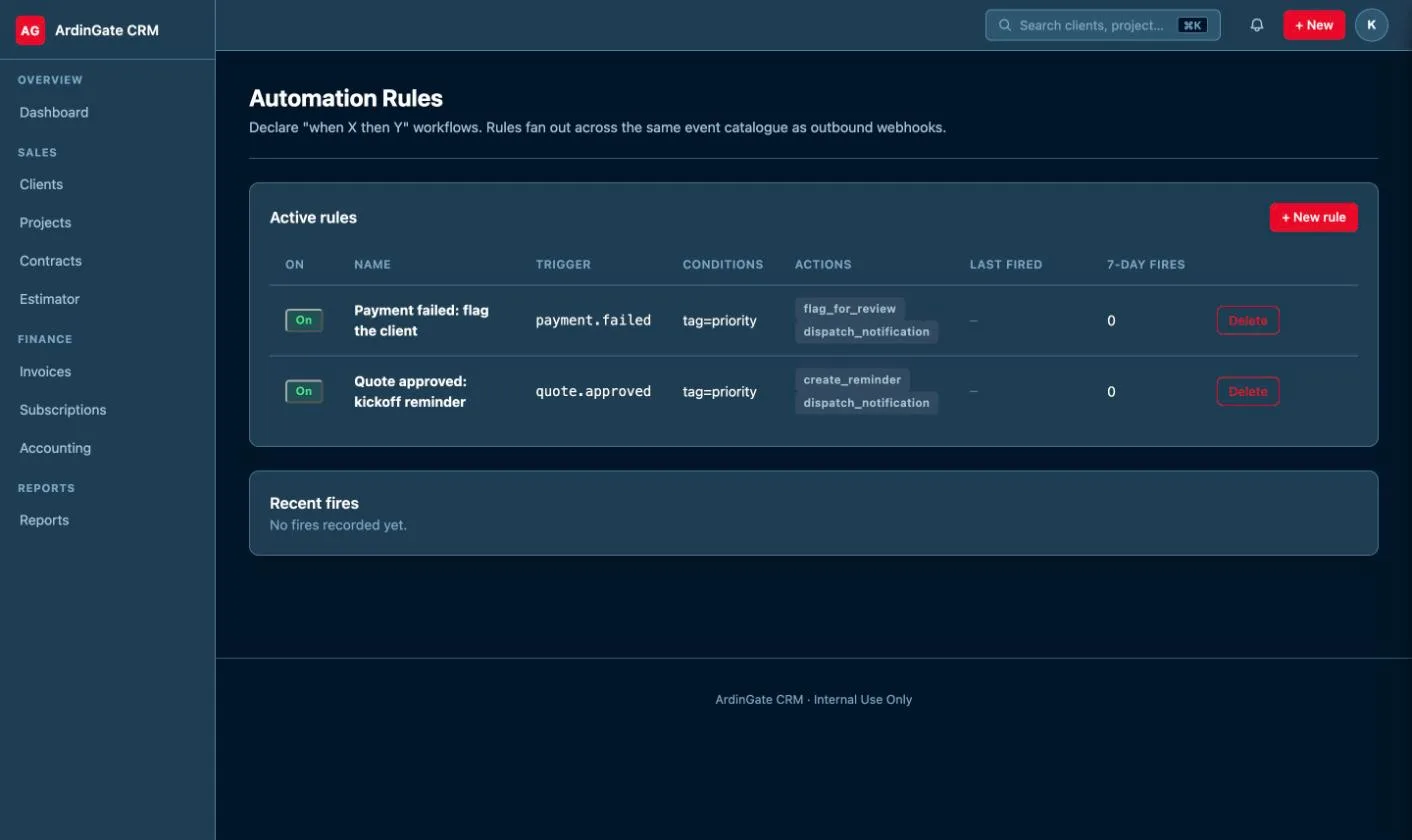Click tag=priority condition in Payment failed row
The width and height of the screenshot is (1412, 840).
pyautogui.click(x=719, y=321)
